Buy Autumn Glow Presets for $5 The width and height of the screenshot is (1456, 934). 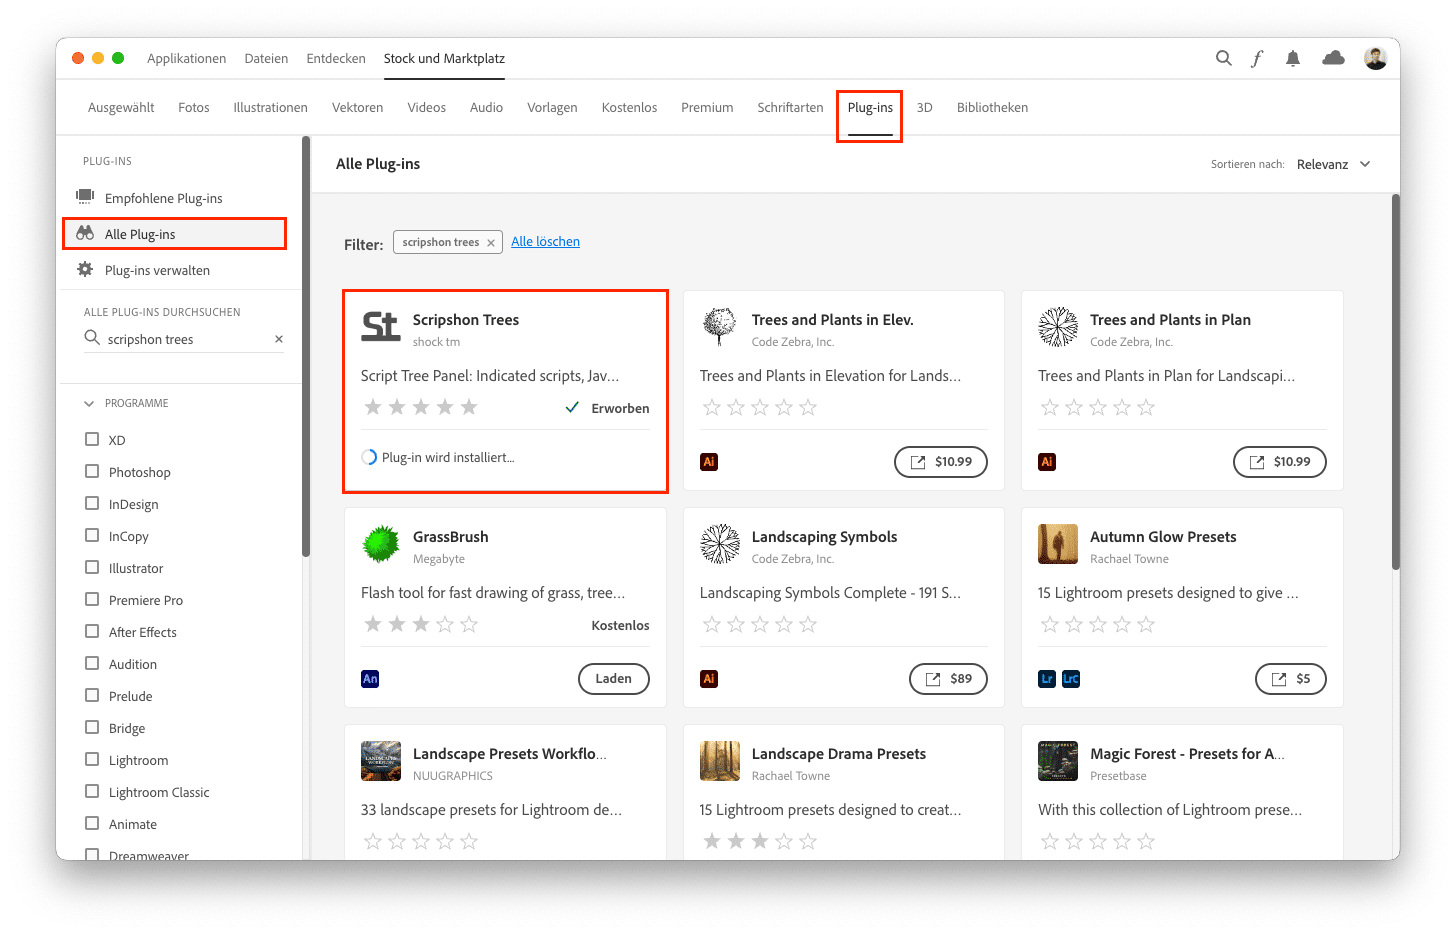point(1291,679)
